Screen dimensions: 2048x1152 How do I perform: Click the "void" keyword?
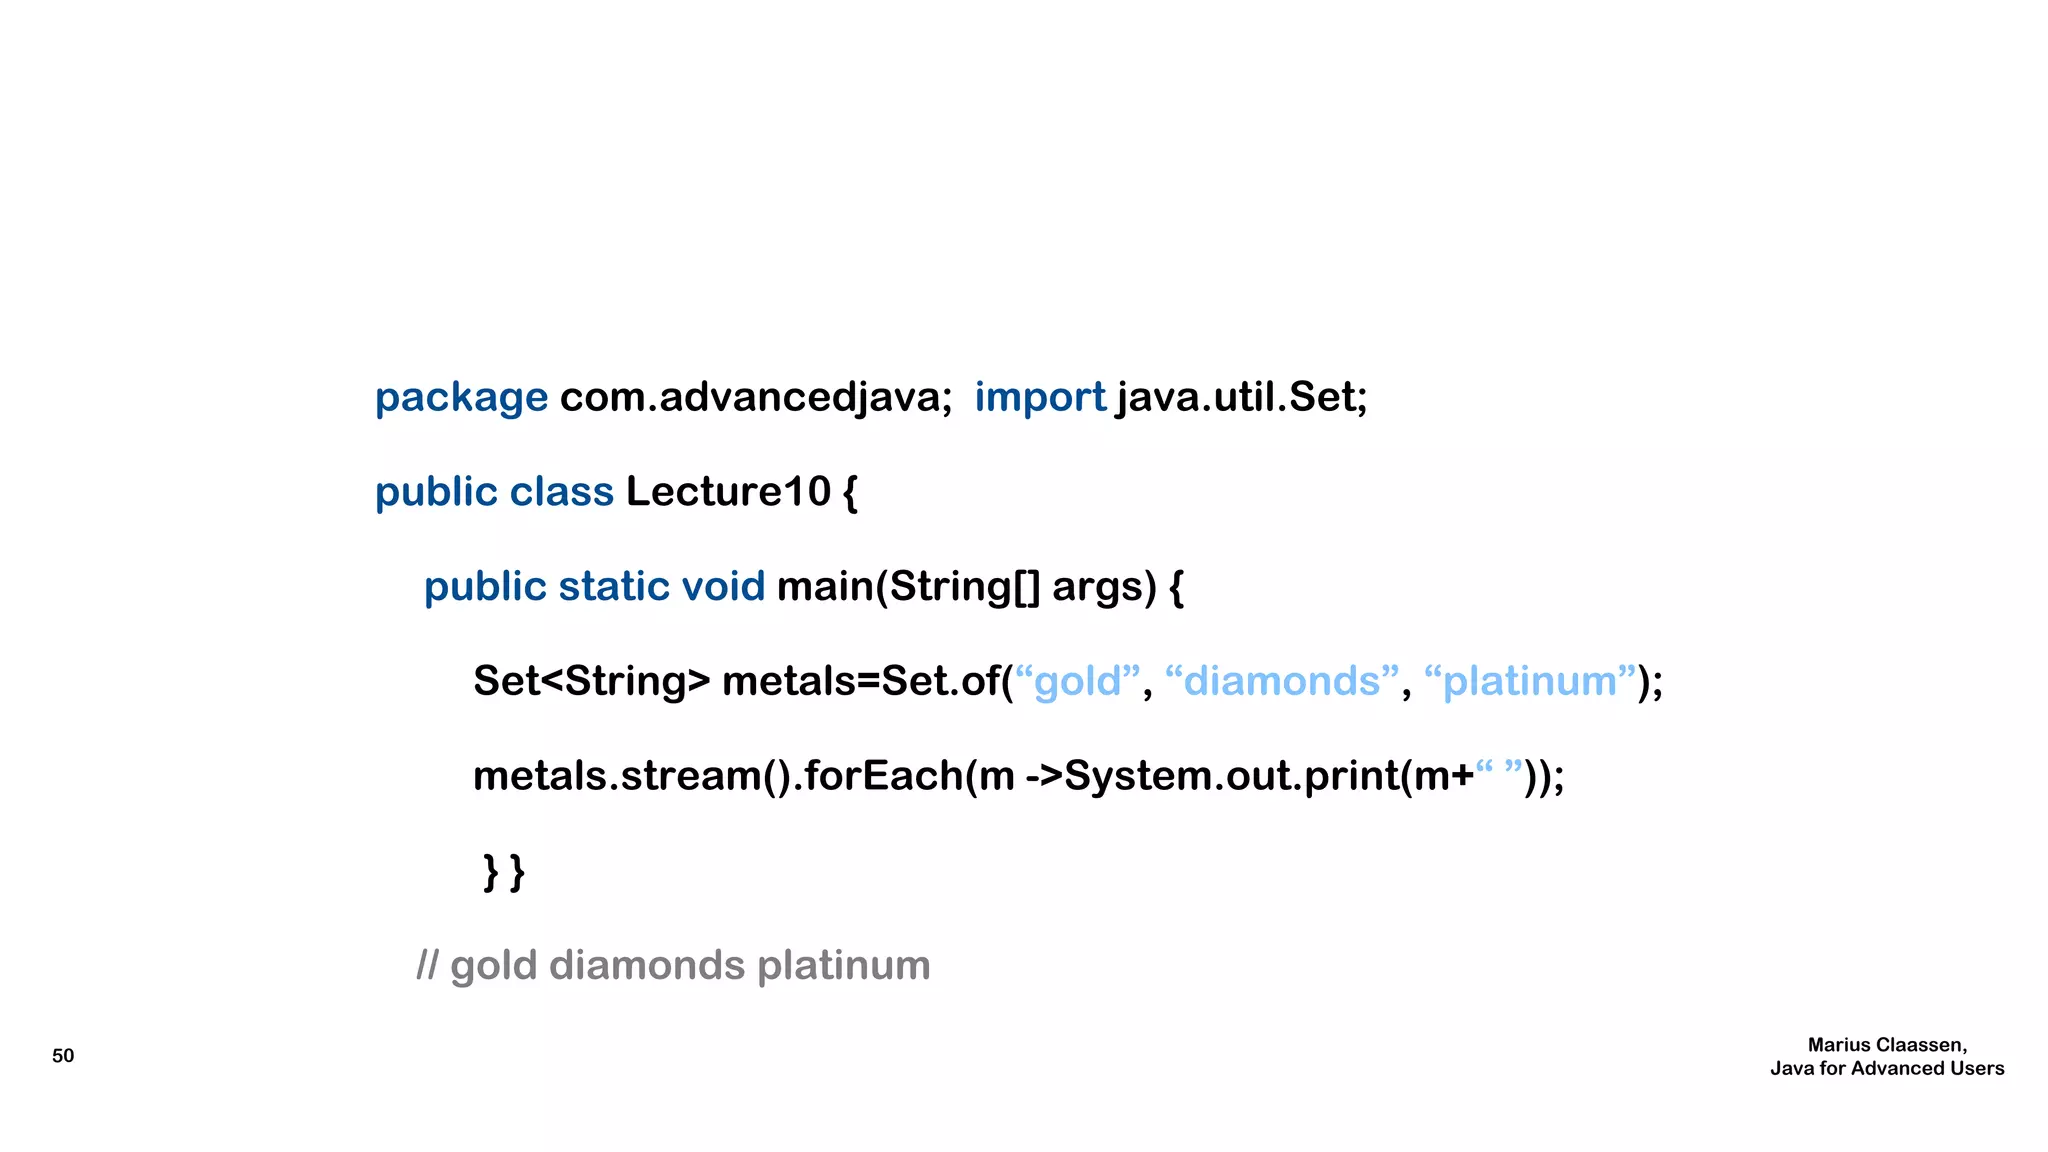click(722, 587)
